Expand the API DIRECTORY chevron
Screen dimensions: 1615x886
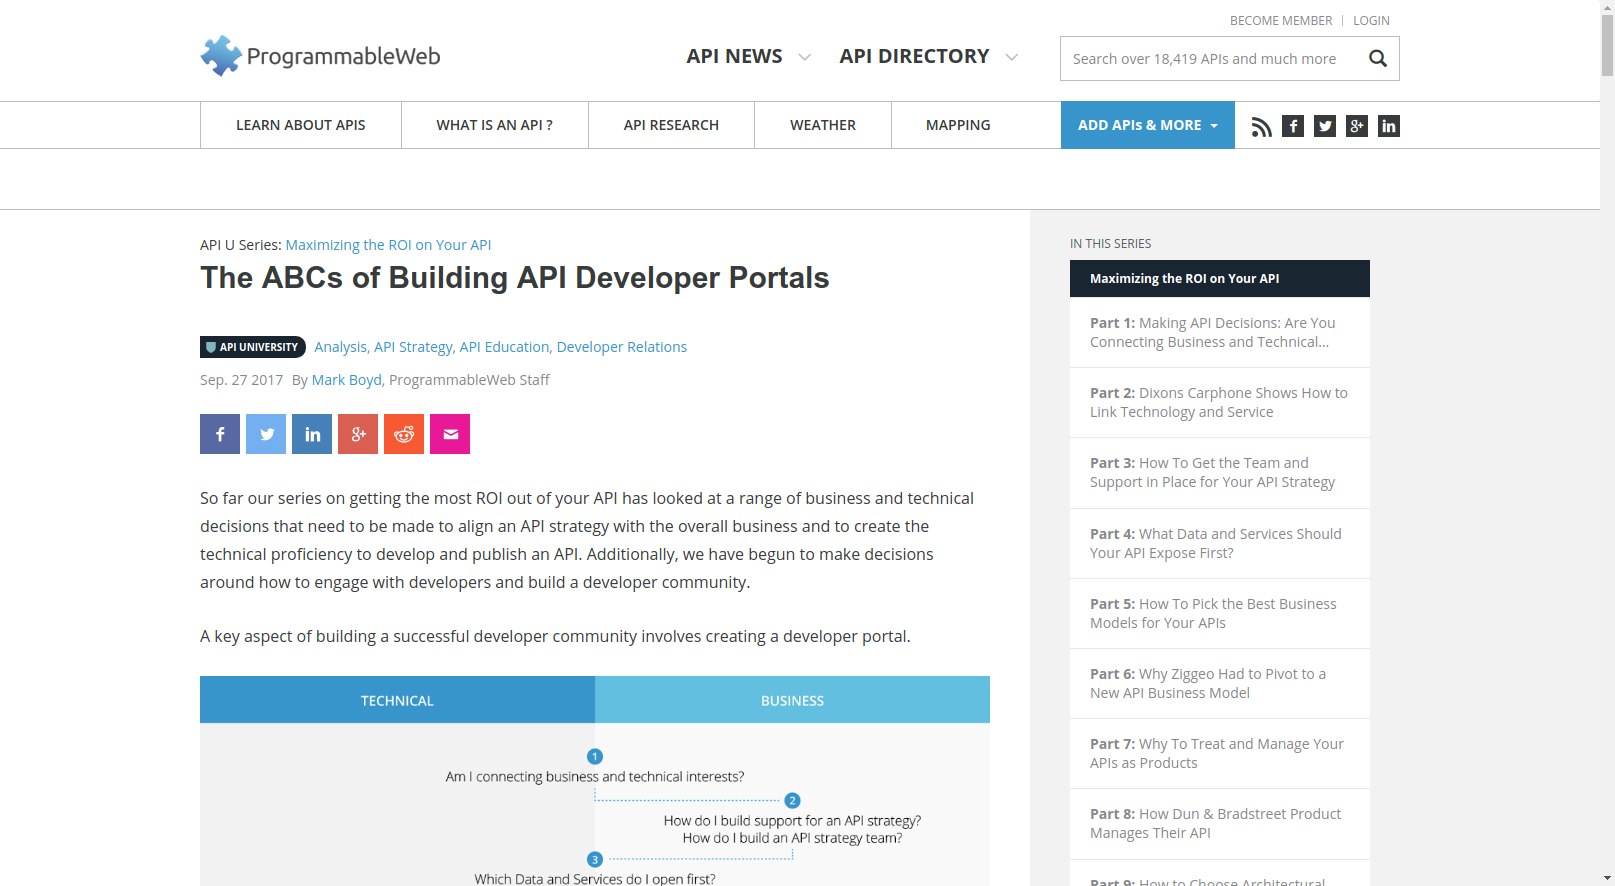[x=1012, y=57]
